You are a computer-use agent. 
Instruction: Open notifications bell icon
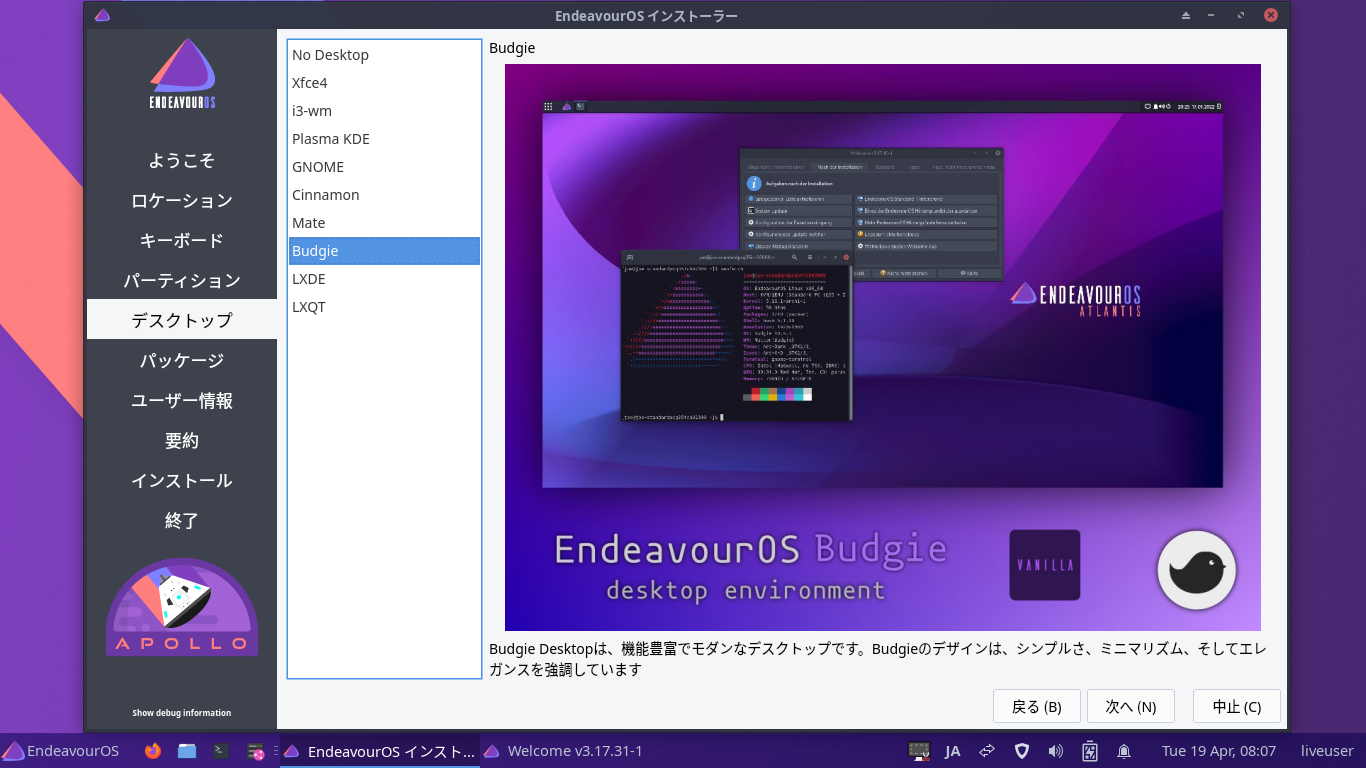1124,751
